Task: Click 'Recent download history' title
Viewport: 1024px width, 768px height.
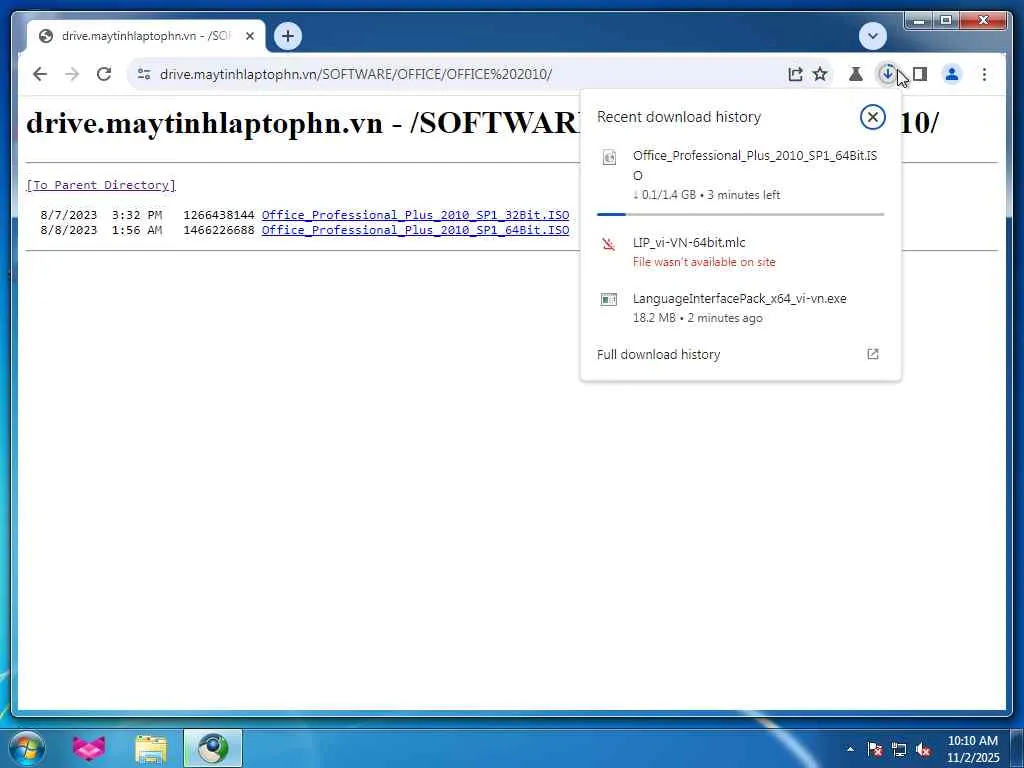Action: coord(679,117)
